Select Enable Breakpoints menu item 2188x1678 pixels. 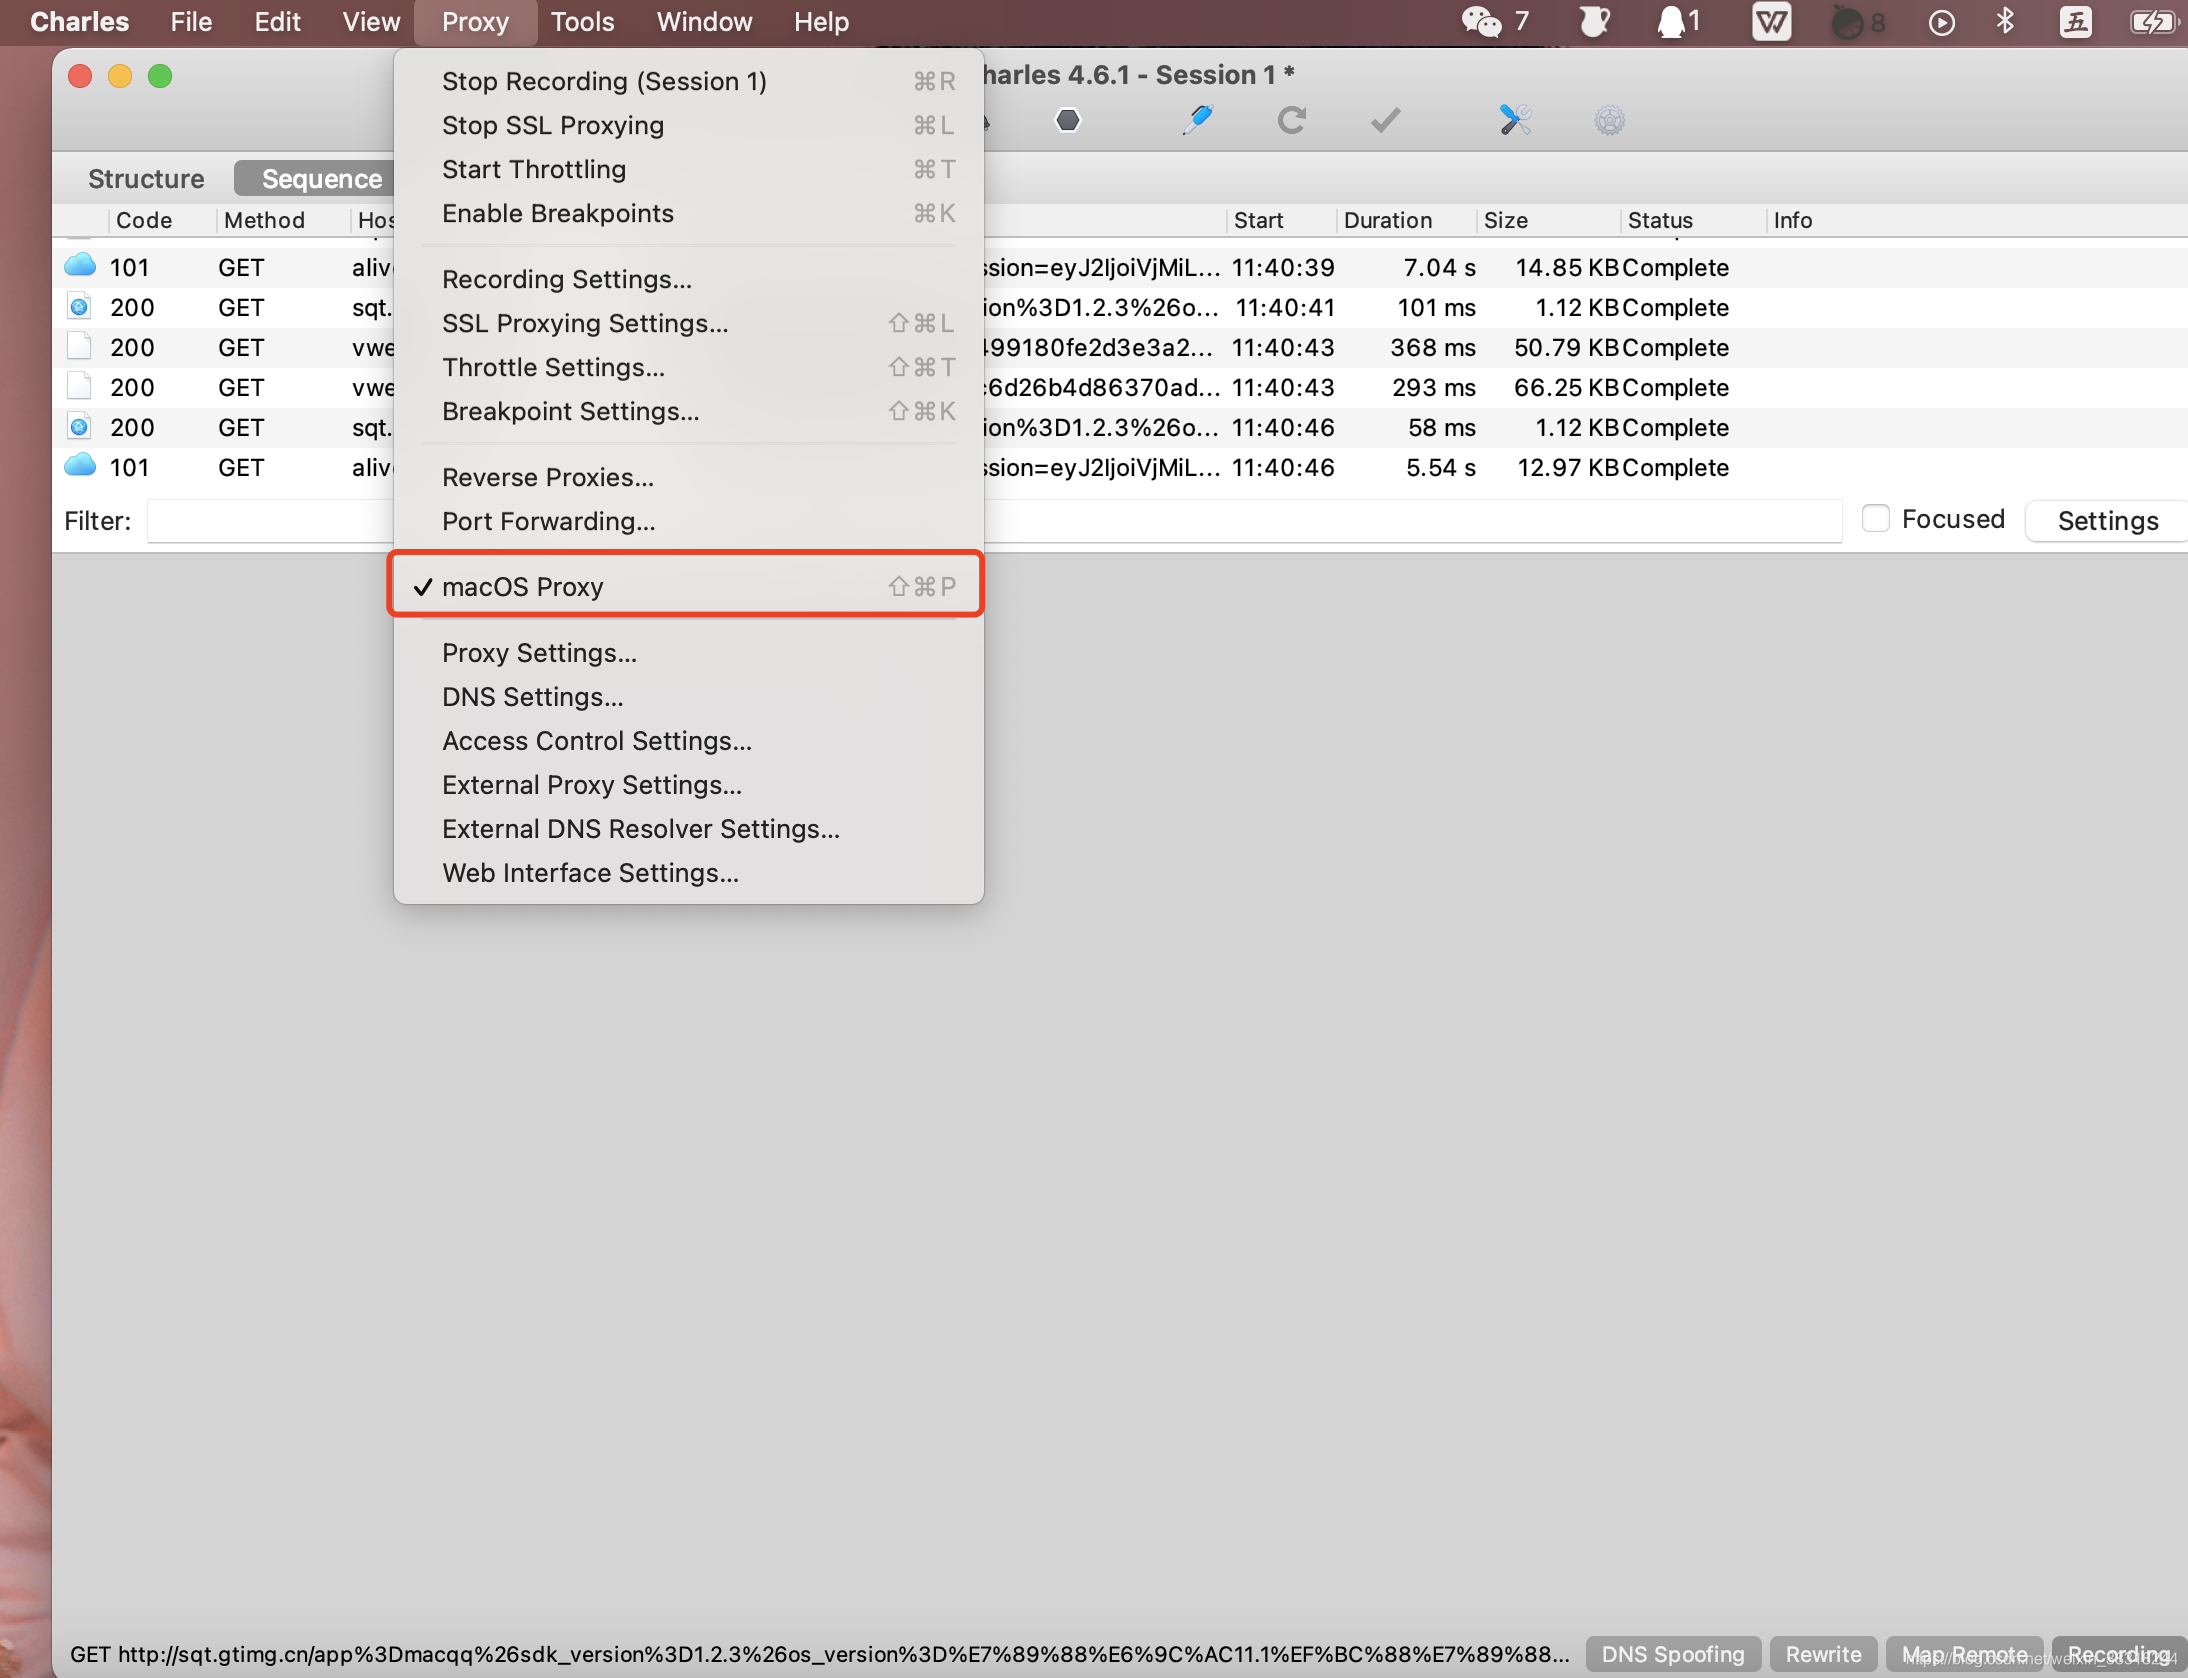coord(688,213)
